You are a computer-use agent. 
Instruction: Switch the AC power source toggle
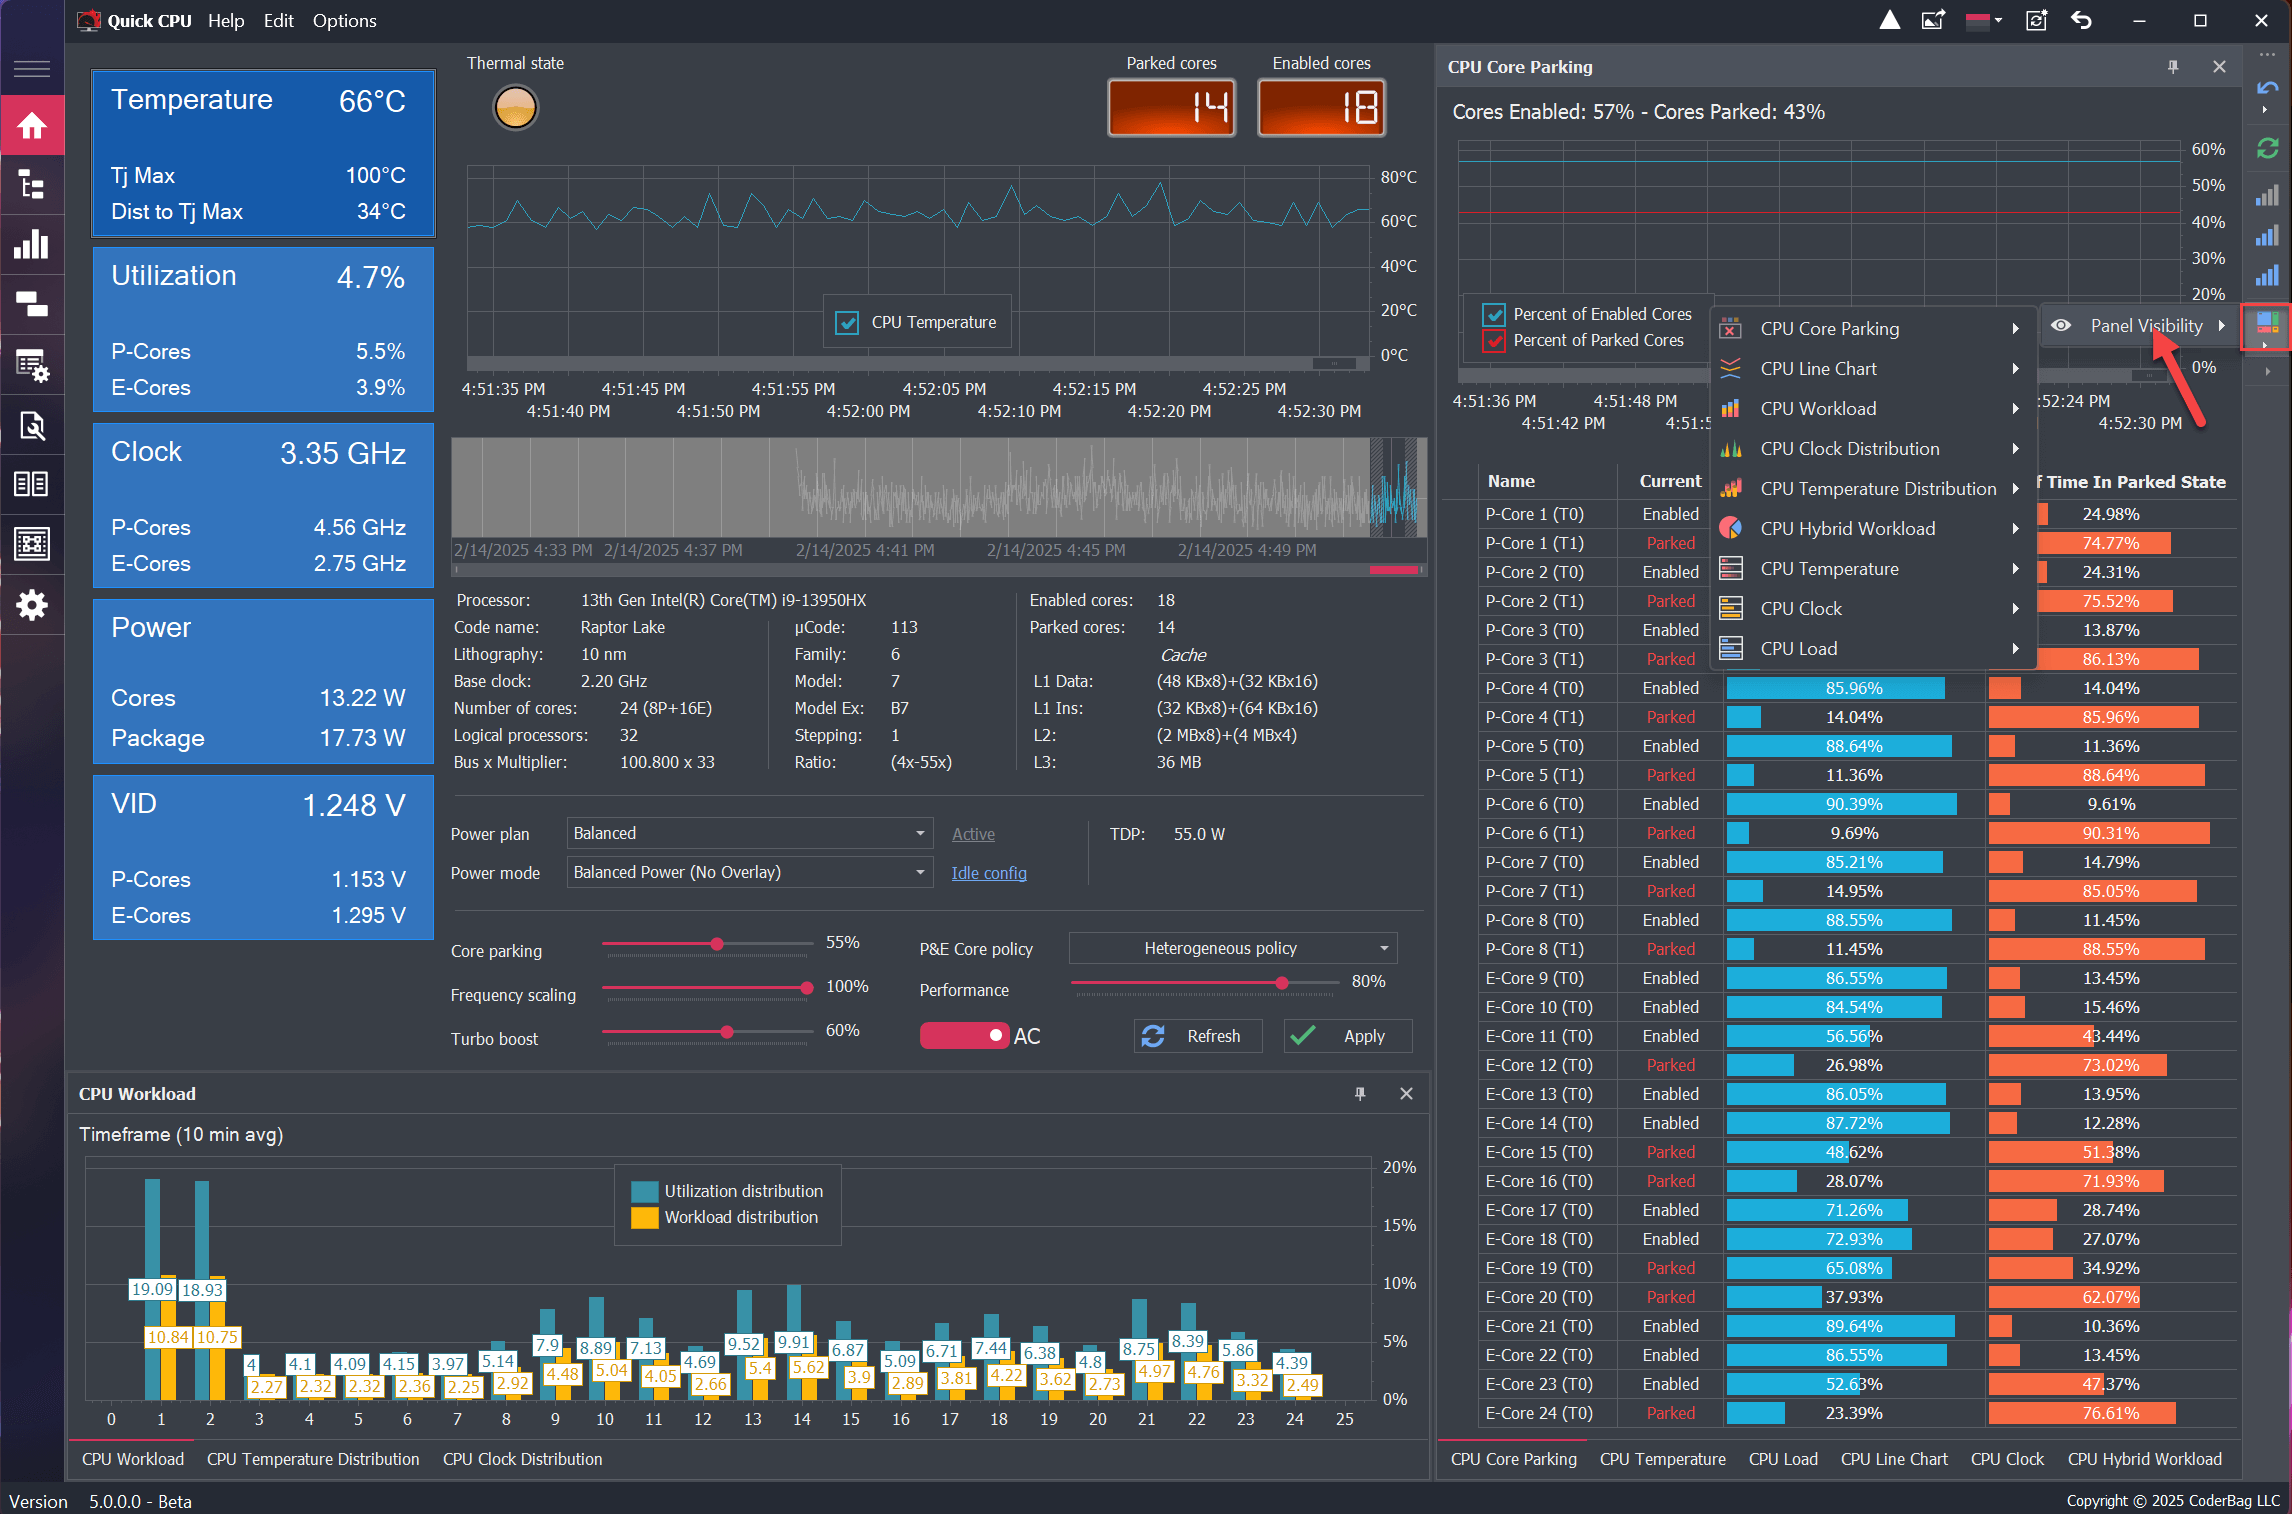click(964, 1036)
